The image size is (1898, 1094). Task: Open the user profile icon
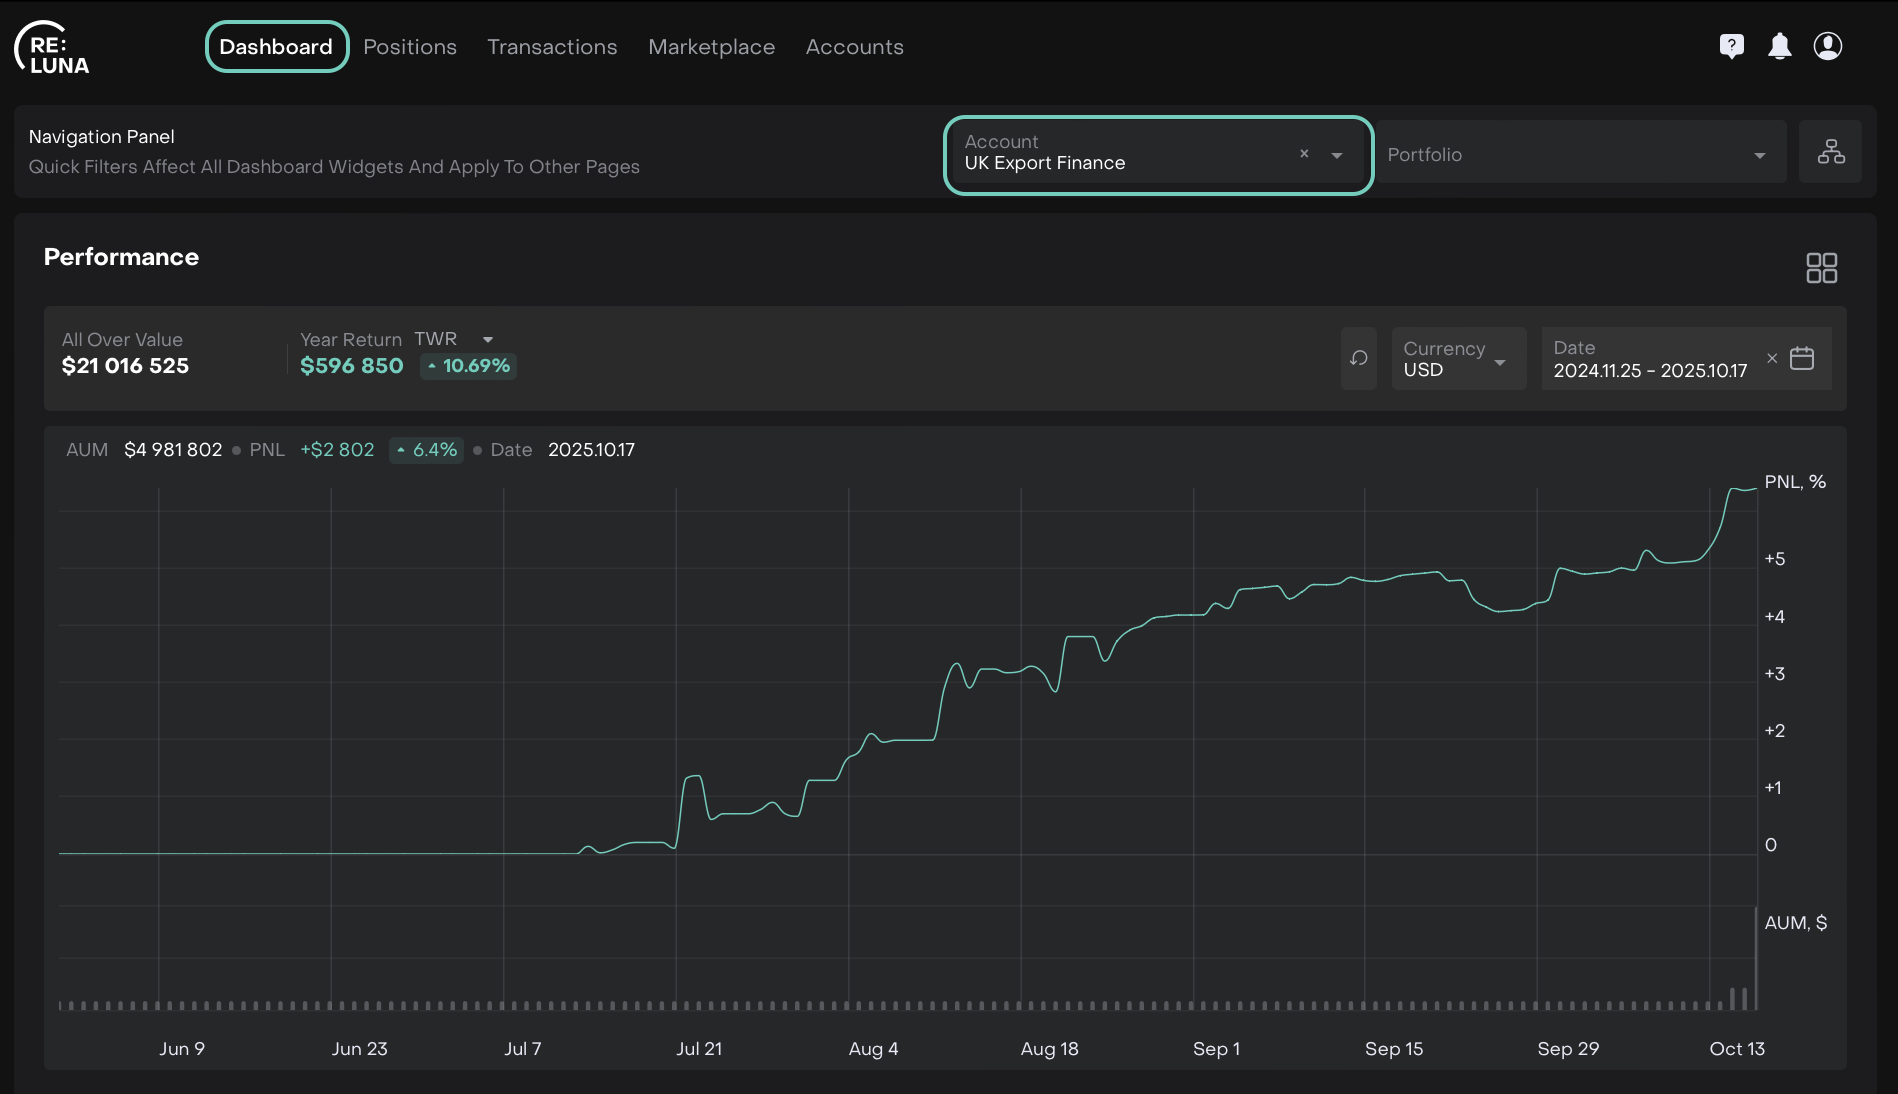click(1827, 46)
